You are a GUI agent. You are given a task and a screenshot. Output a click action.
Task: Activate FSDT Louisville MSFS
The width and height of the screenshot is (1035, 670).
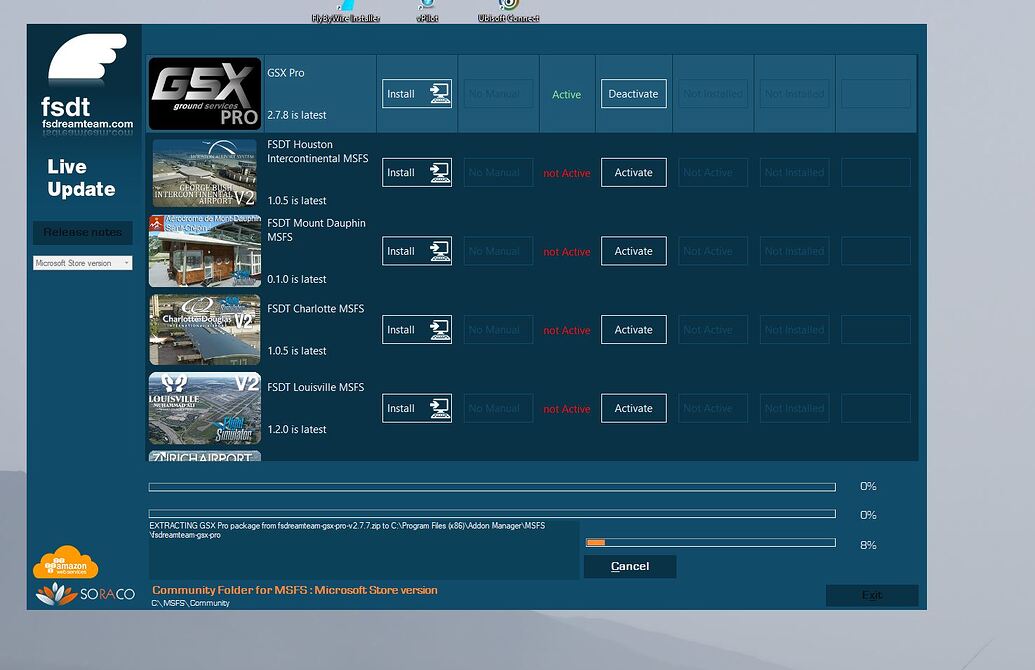633,408
